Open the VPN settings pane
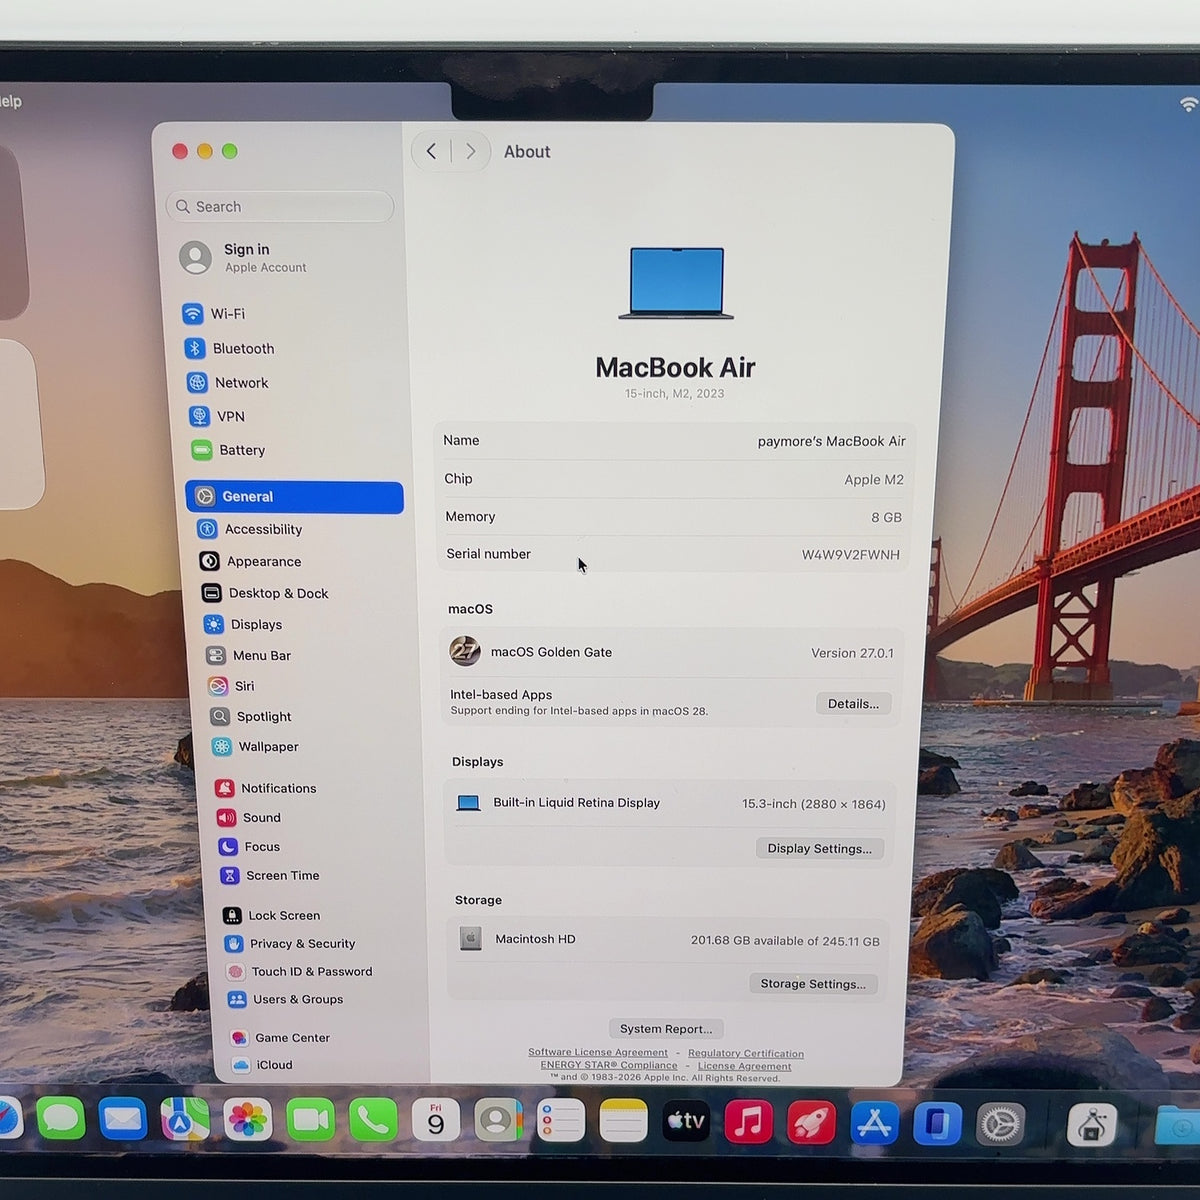 point(216,416)
